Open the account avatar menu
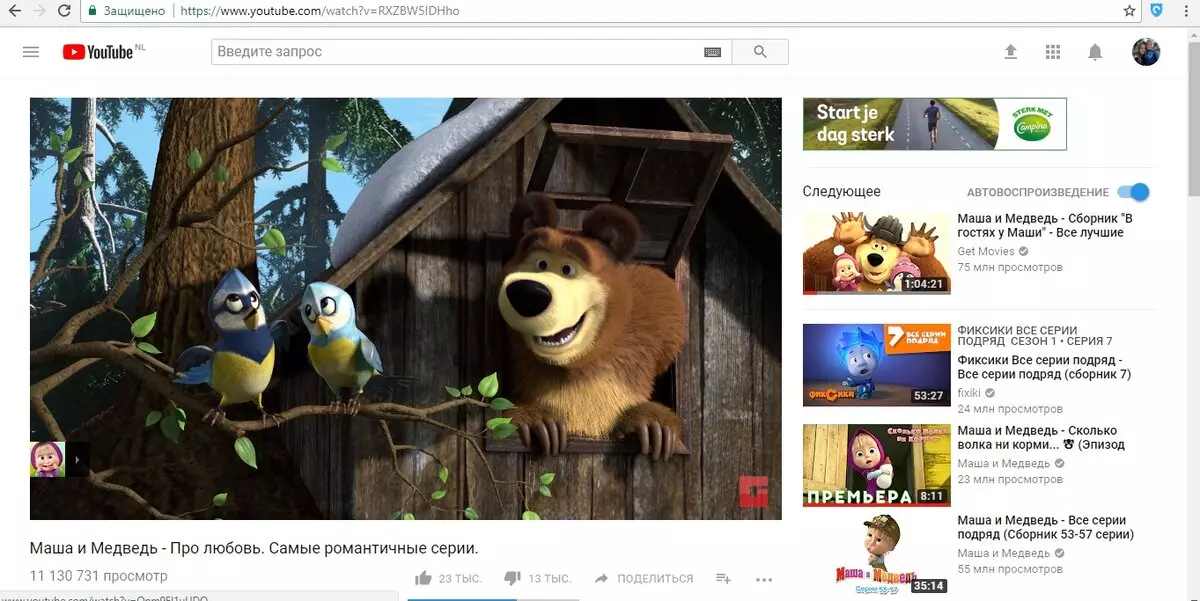Screen dimensions: 1200x601 click(1146, 52)
